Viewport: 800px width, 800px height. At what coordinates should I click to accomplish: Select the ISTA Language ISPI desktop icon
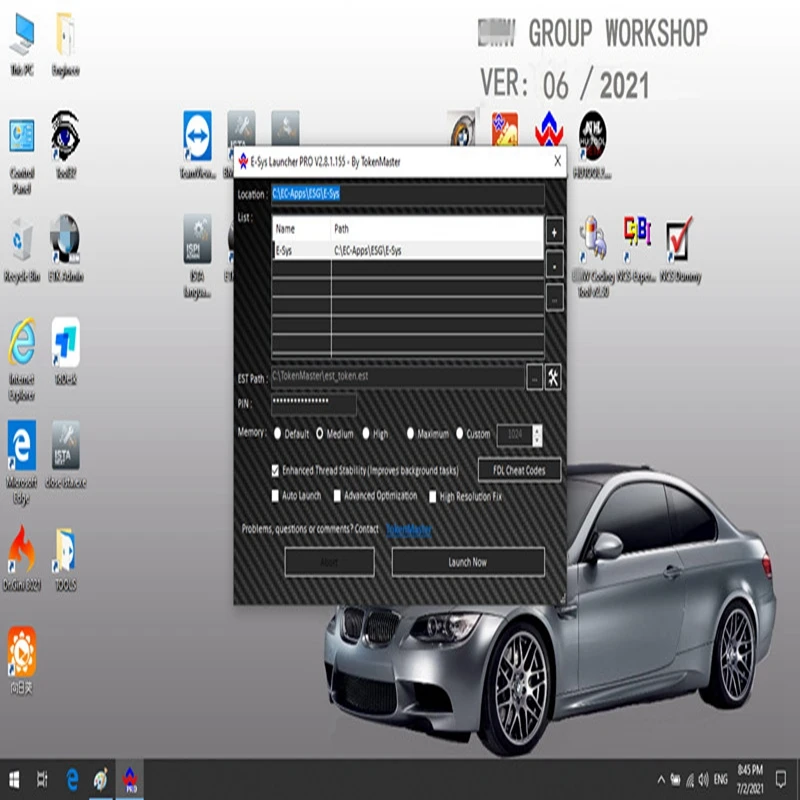197,256
